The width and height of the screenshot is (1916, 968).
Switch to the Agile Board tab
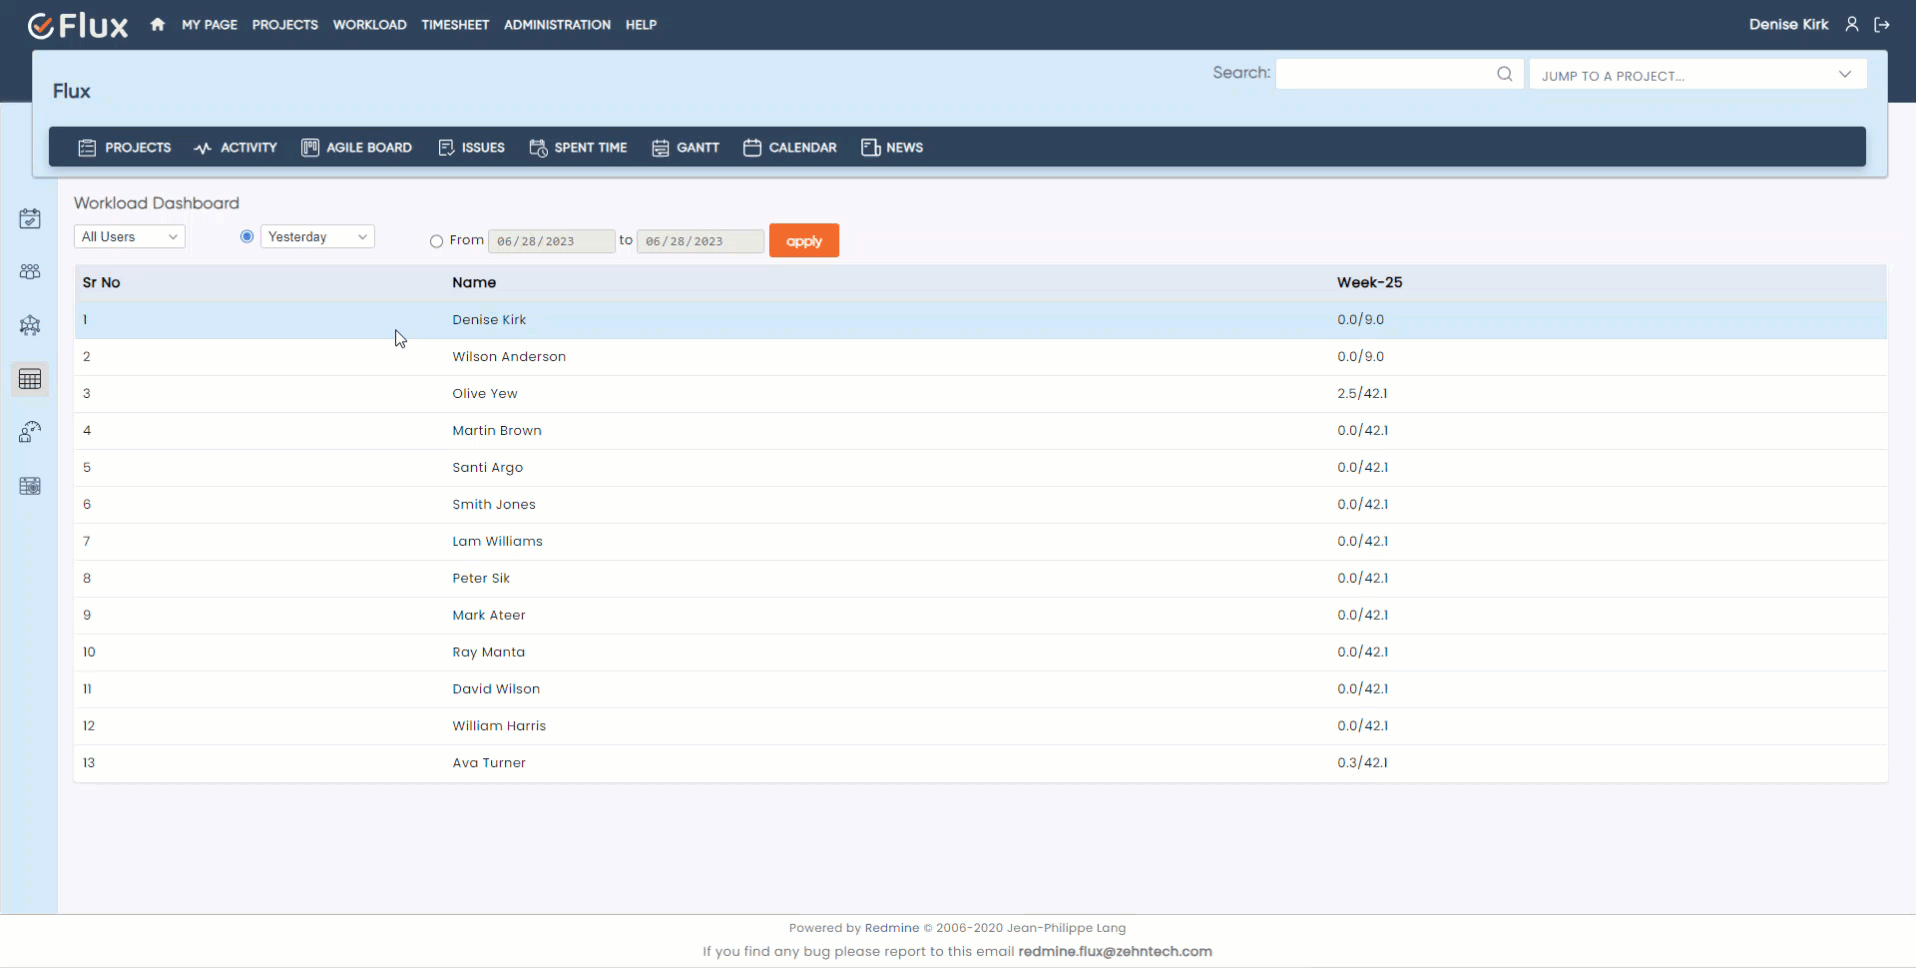tap(357, 148)
